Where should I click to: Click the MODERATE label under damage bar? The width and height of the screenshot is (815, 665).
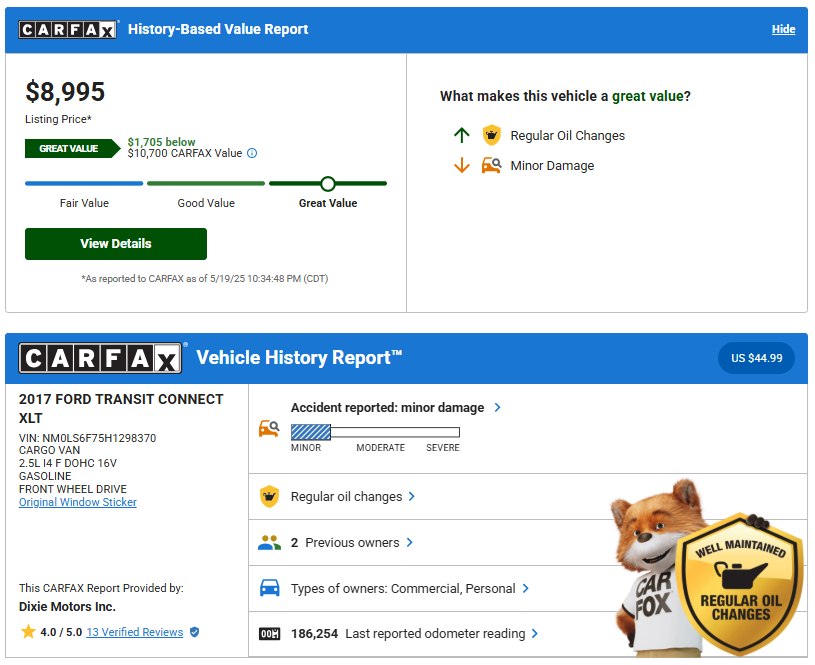(x=380, y=448)
